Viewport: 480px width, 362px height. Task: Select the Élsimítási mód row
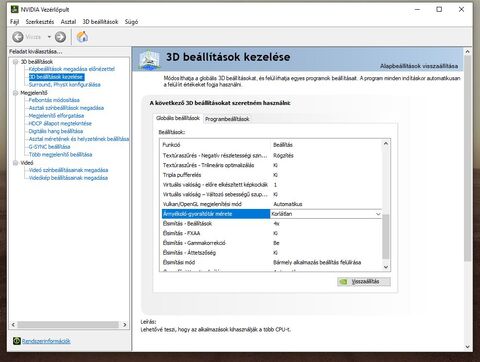point(271,262)
